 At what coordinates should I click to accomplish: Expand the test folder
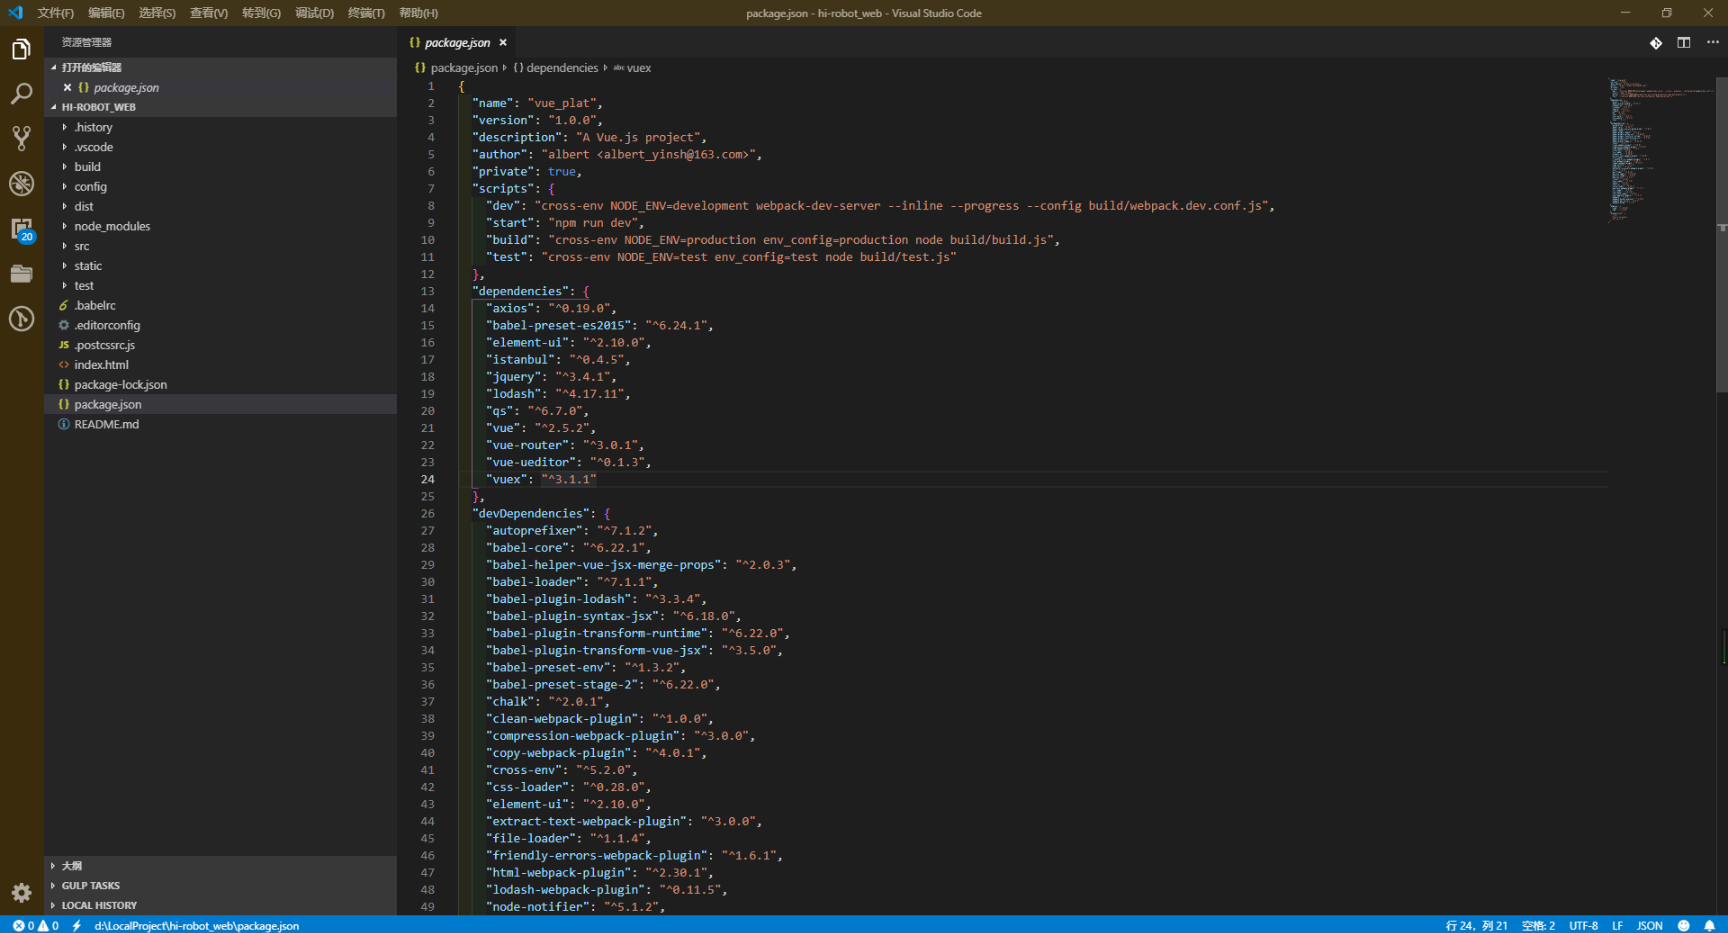coord(220,286)
